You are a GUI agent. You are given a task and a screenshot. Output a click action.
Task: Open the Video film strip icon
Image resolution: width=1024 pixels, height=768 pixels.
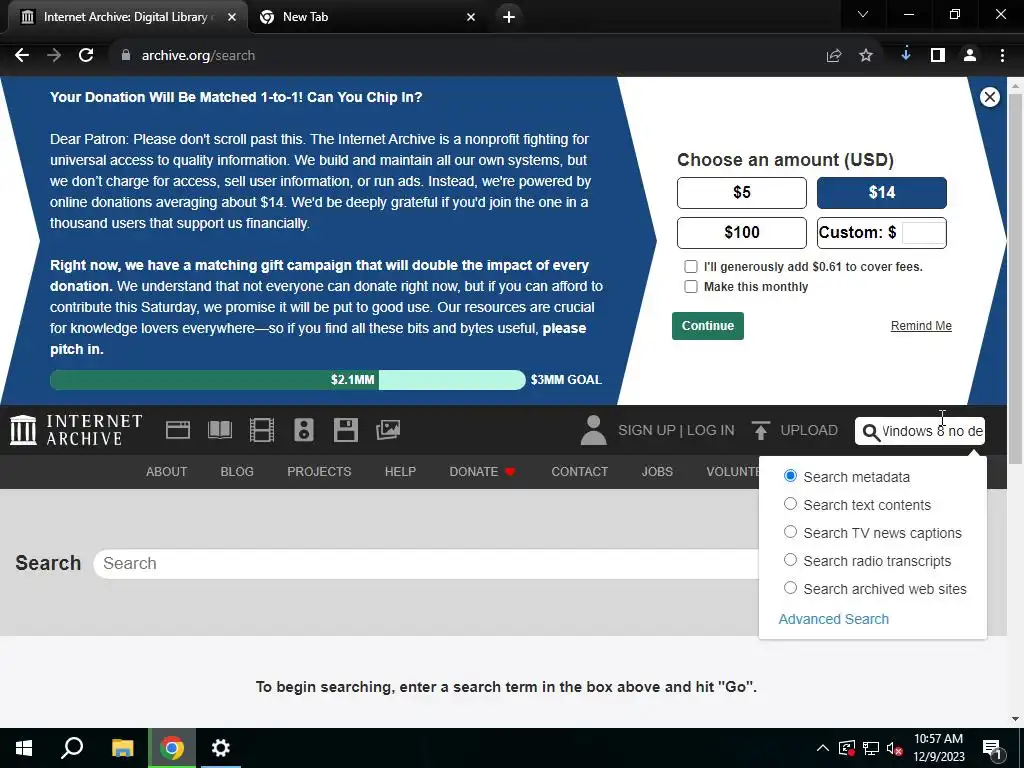click(x=262, y=430)
